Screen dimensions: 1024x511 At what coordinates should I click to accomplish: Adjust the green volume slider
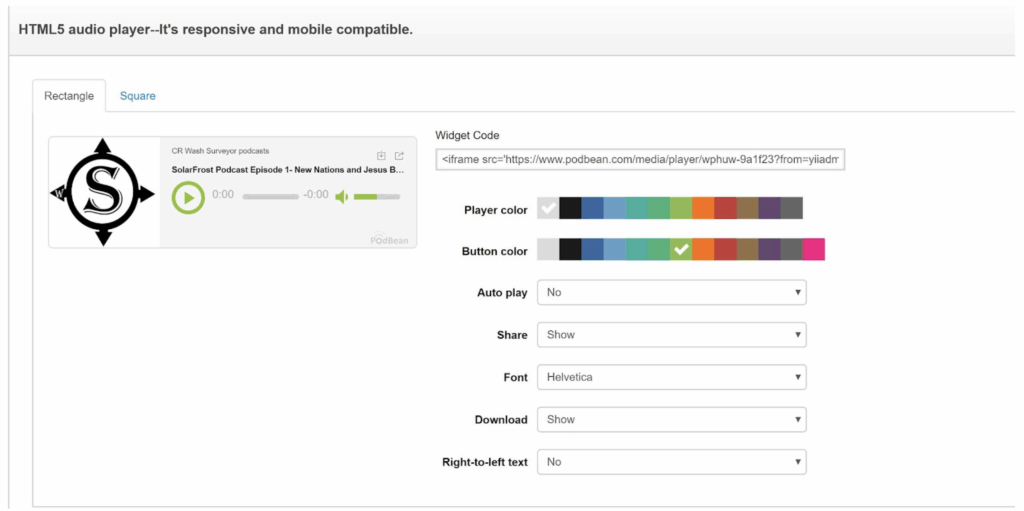(377, 196)
